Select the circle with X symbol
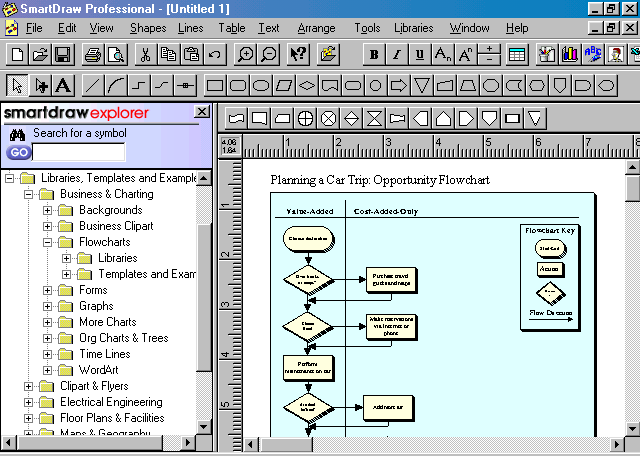Image resolution: width=640 pixels, height=456 pixels. [x=329, y=119]
